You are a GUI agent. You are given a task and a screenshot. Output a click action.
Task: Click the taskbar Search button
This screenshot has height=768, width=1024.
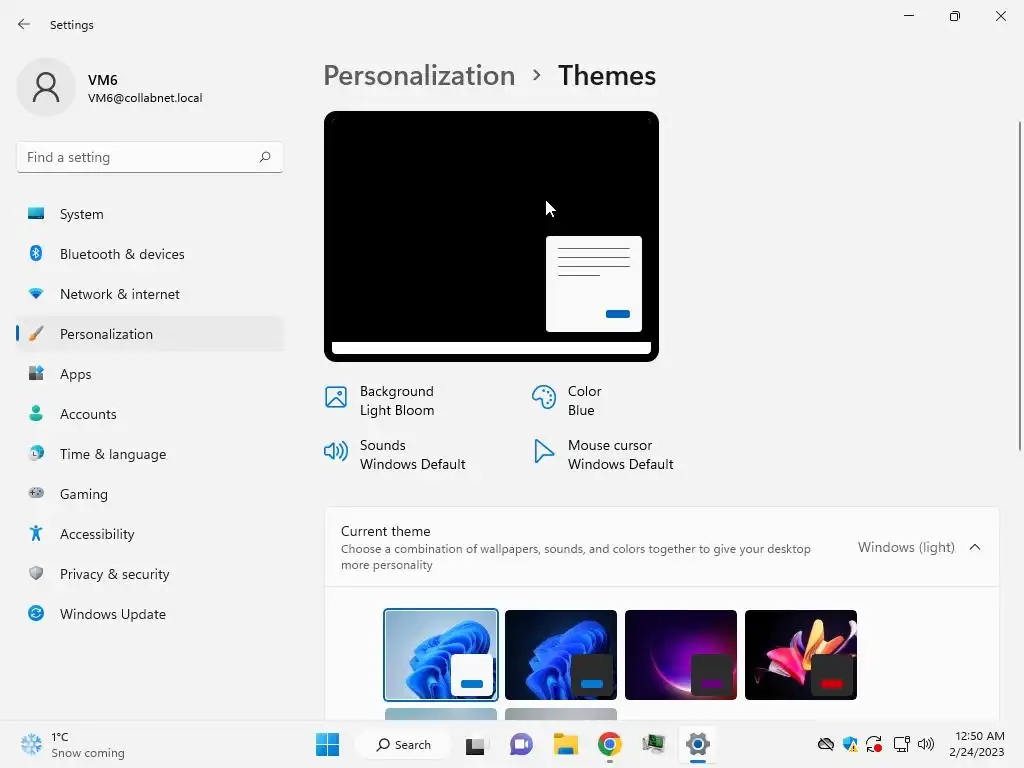point(403,744)
